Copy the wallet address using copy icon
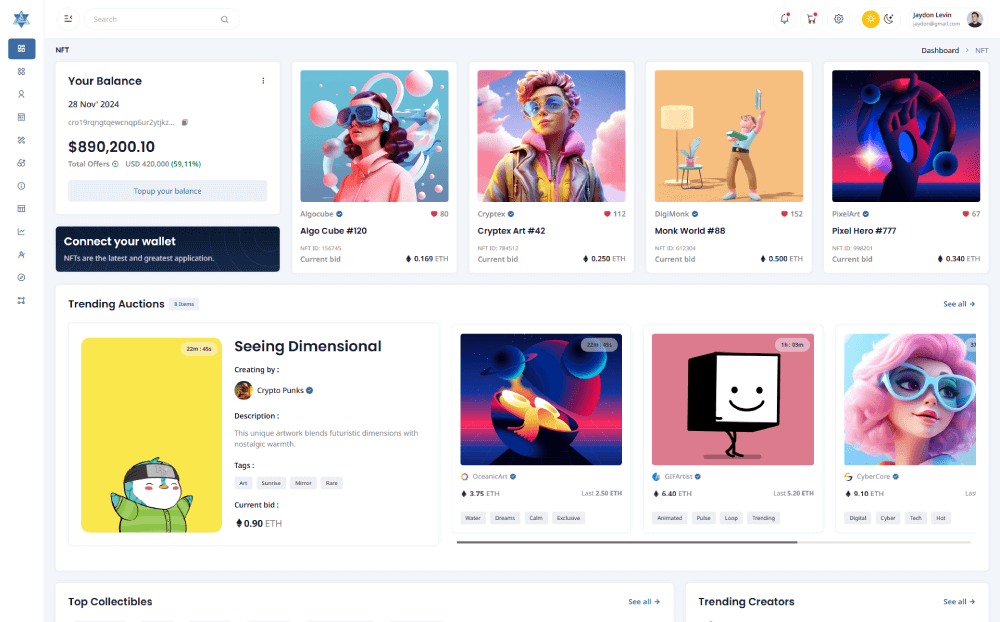The width and height of the screenshot is (1000, 622). [184, 122]
